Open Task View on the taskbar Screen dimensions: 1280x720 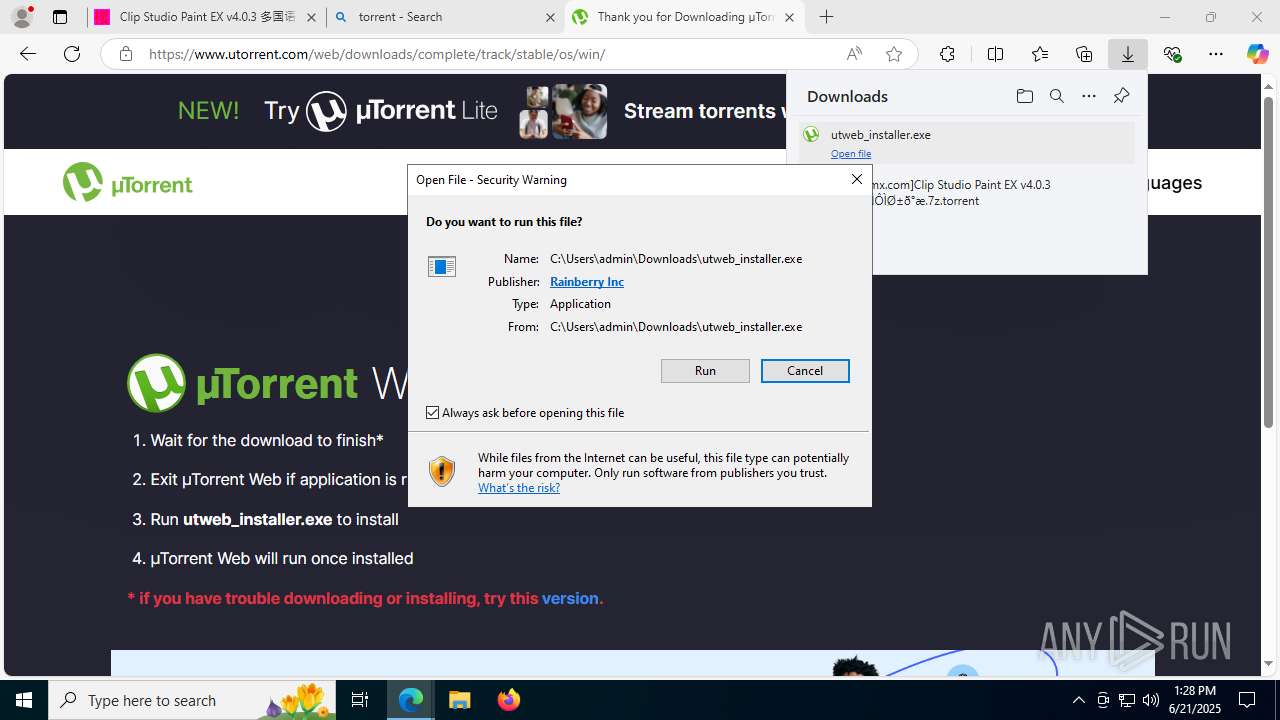[x=360, y=700]
